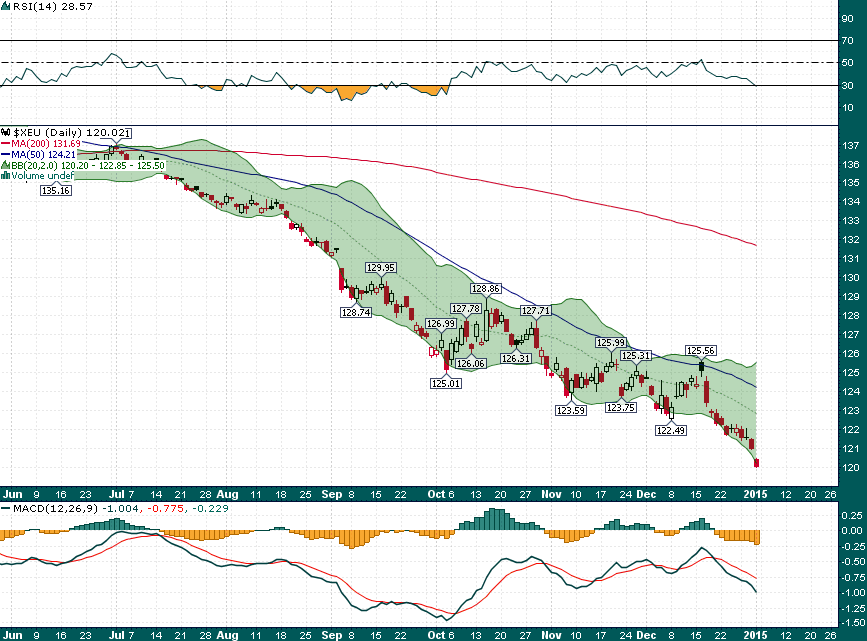Screen dimensions: 867x641
Task: Click the 135.16 low price annotation
Action: pos(55,190)
